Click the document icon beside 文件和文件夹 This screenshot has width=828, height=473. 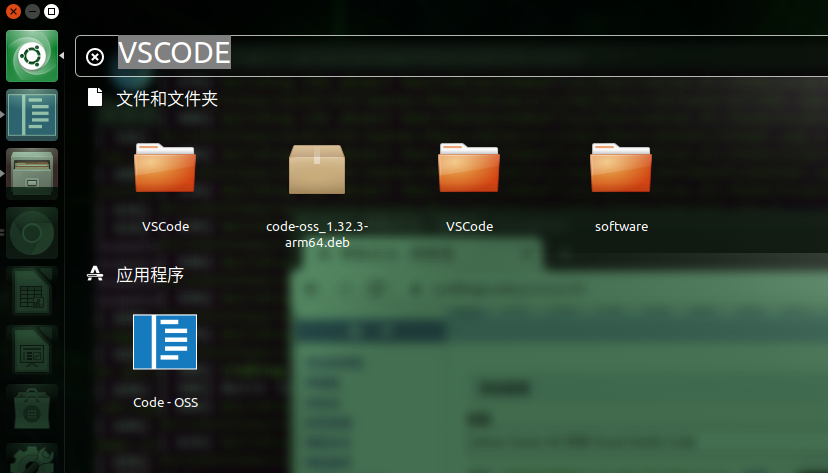point(95,97)
